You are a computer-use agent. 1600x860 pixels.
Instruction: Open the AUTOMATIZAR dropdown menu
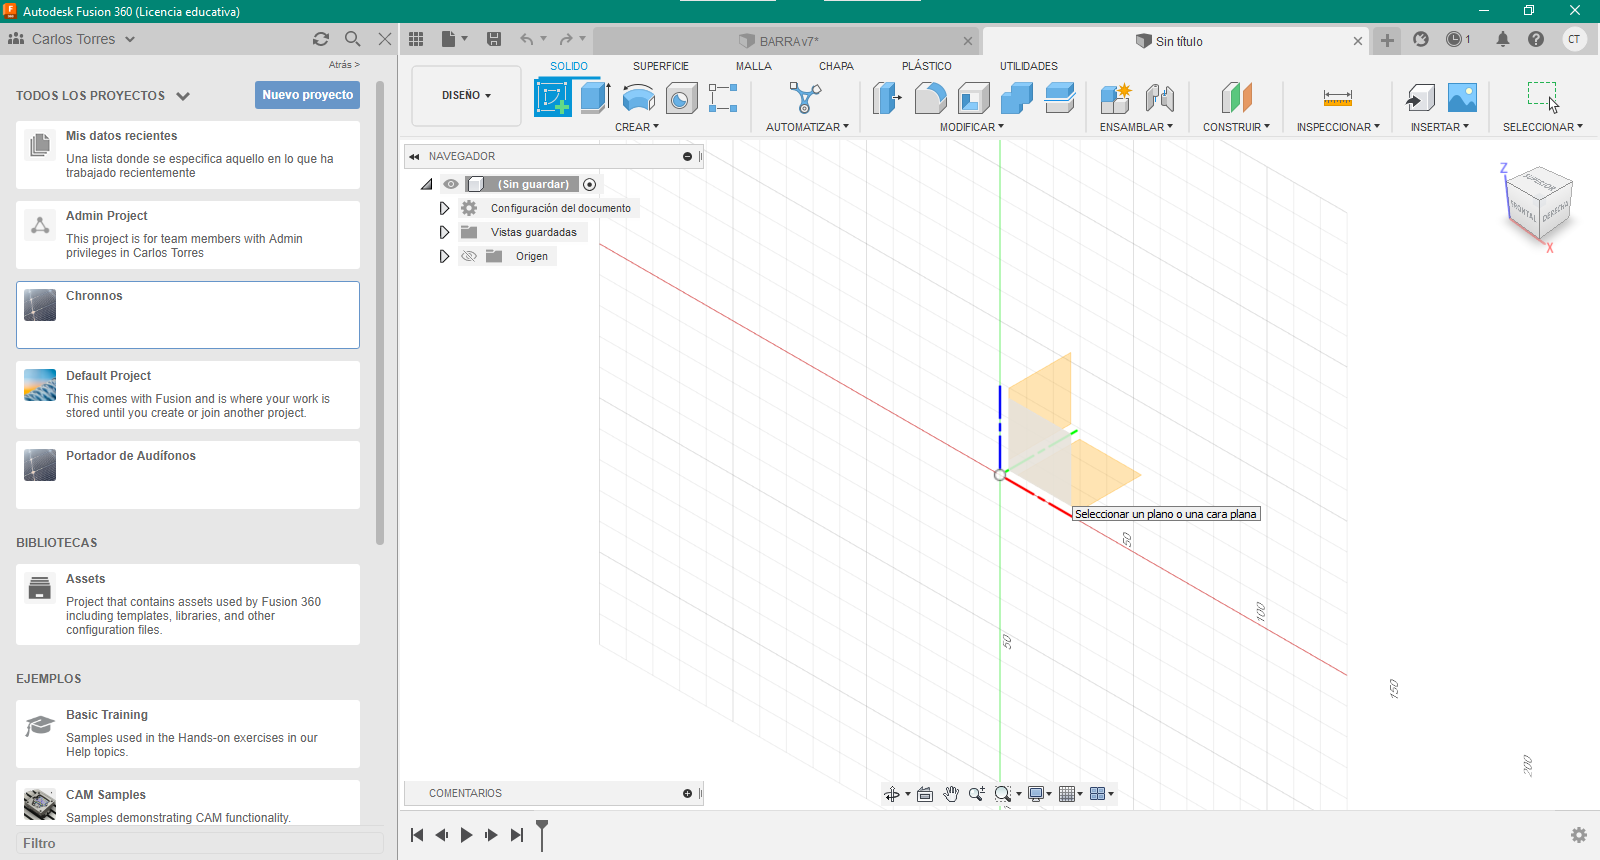pyautogui.click(x=807, y=127)
